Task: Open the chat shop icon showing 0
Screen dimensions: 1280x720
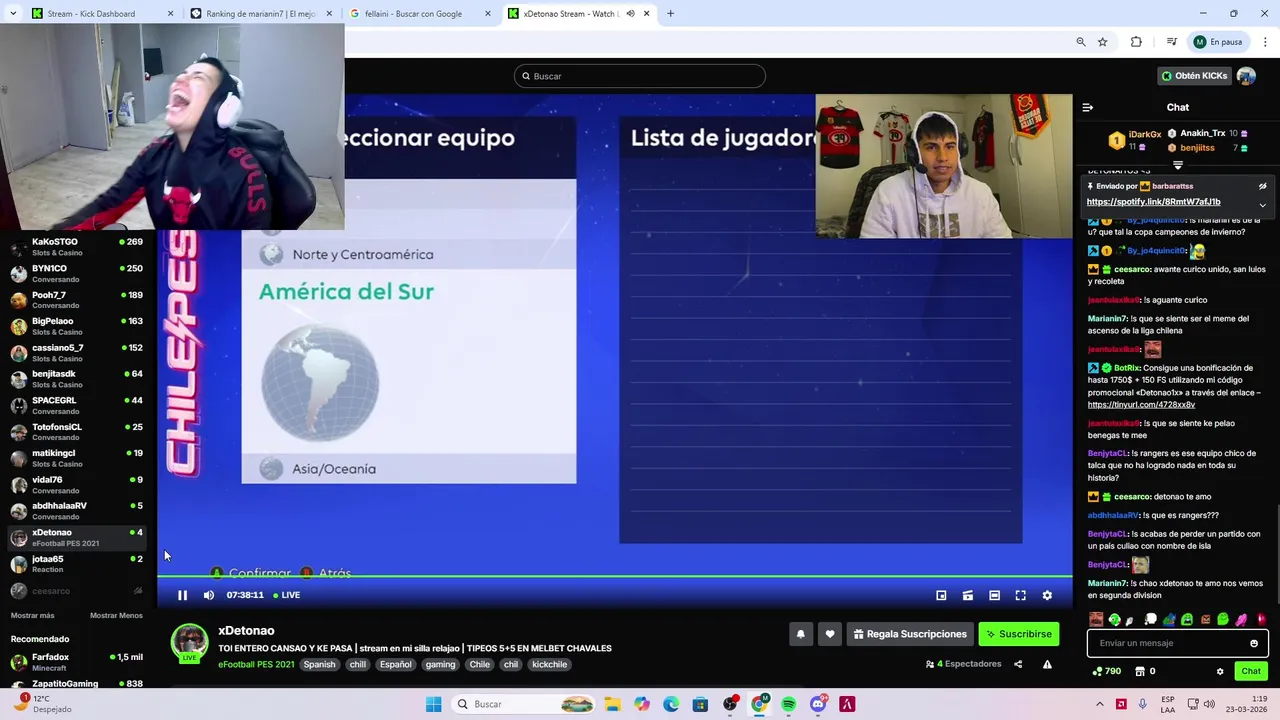Action: (x=1145, y=671)
